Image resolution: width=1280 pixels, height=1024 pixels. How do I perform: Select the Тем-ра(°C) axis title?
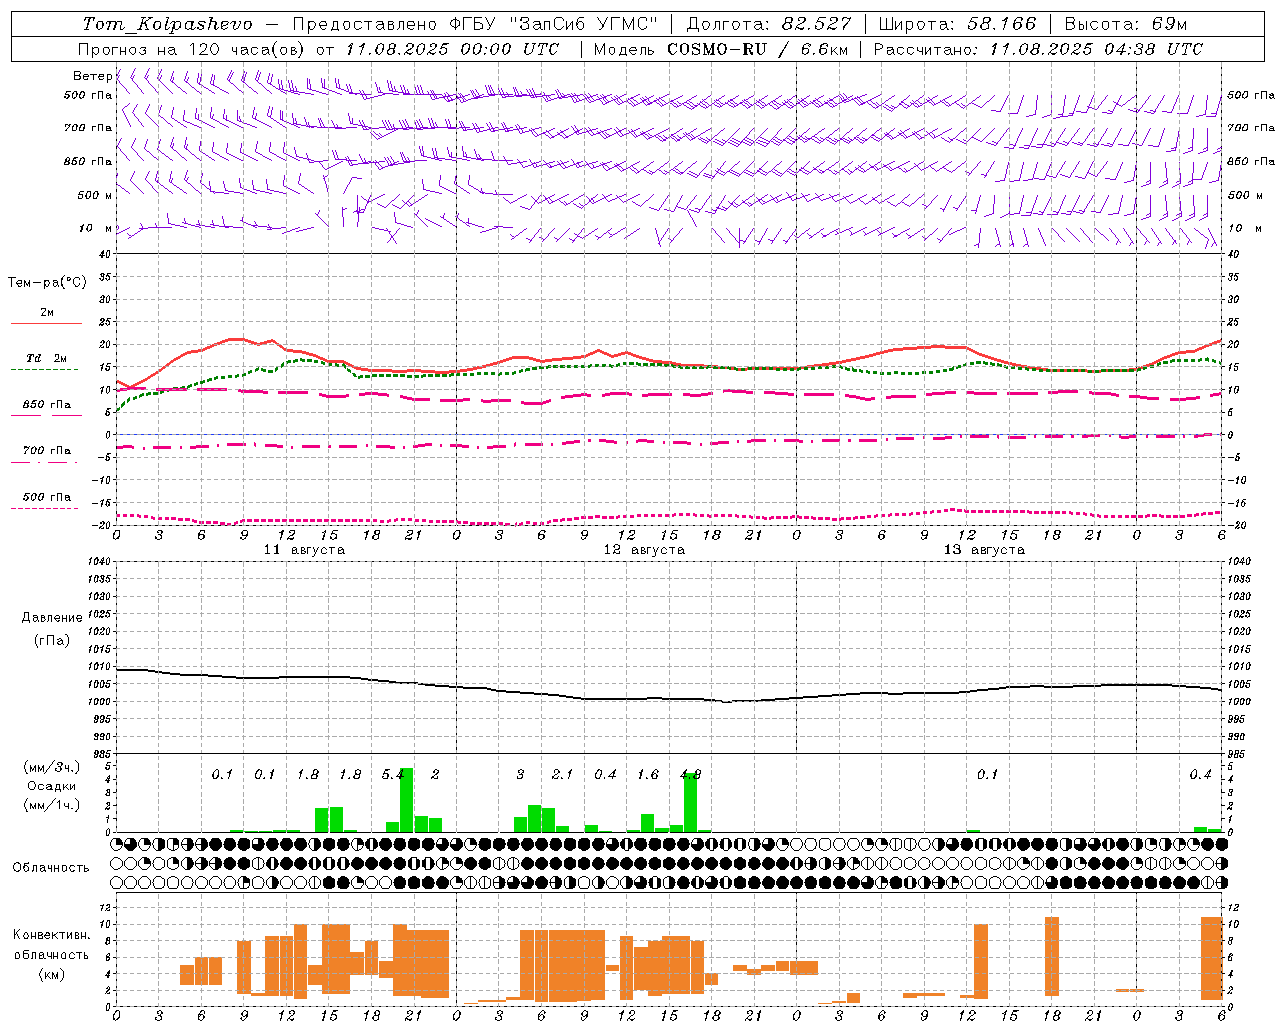point(47,283)
